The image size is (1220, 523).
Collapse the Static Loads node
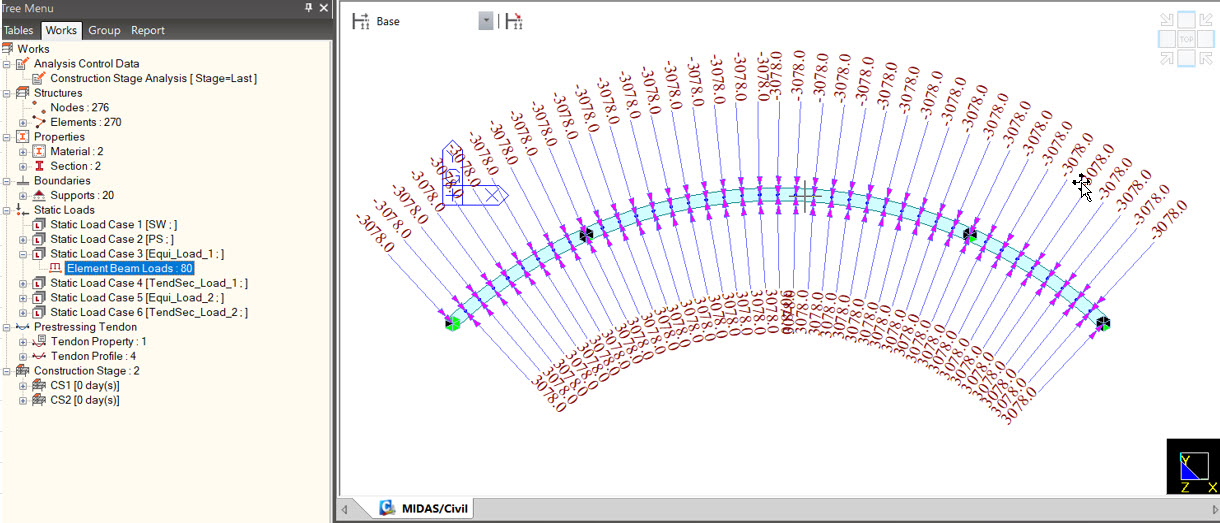(x=7, y=210)
